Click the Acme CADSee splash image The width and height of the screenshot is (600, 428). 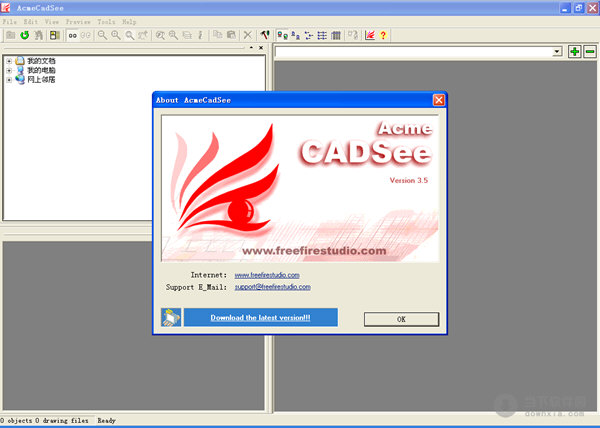(x=300, y=189)
